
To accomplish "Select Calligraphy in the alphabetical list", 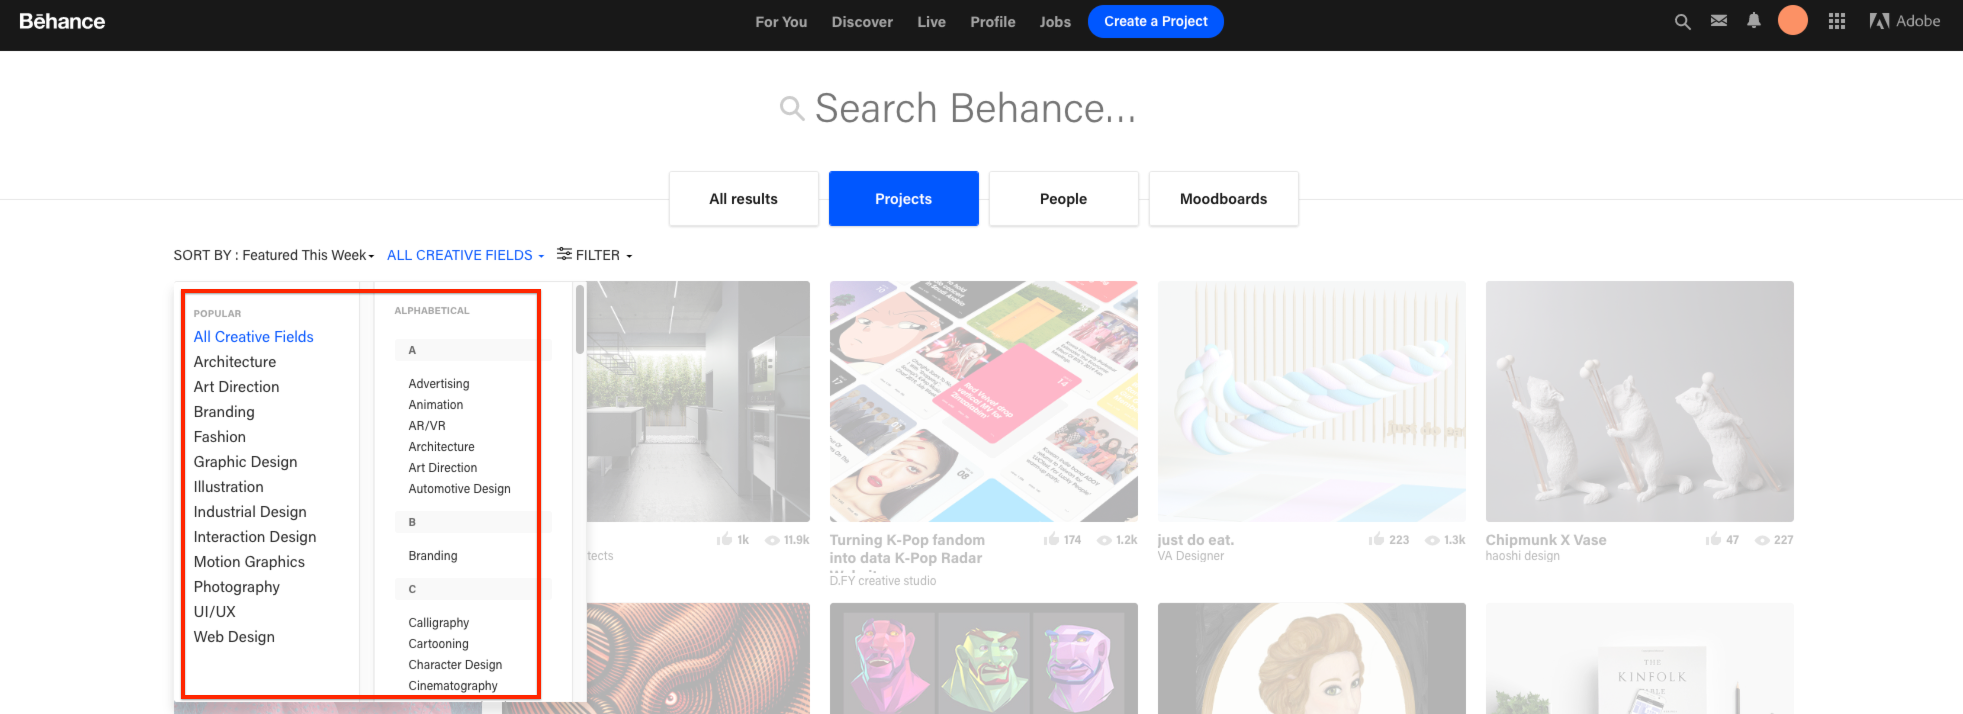I will click(439, 623).
